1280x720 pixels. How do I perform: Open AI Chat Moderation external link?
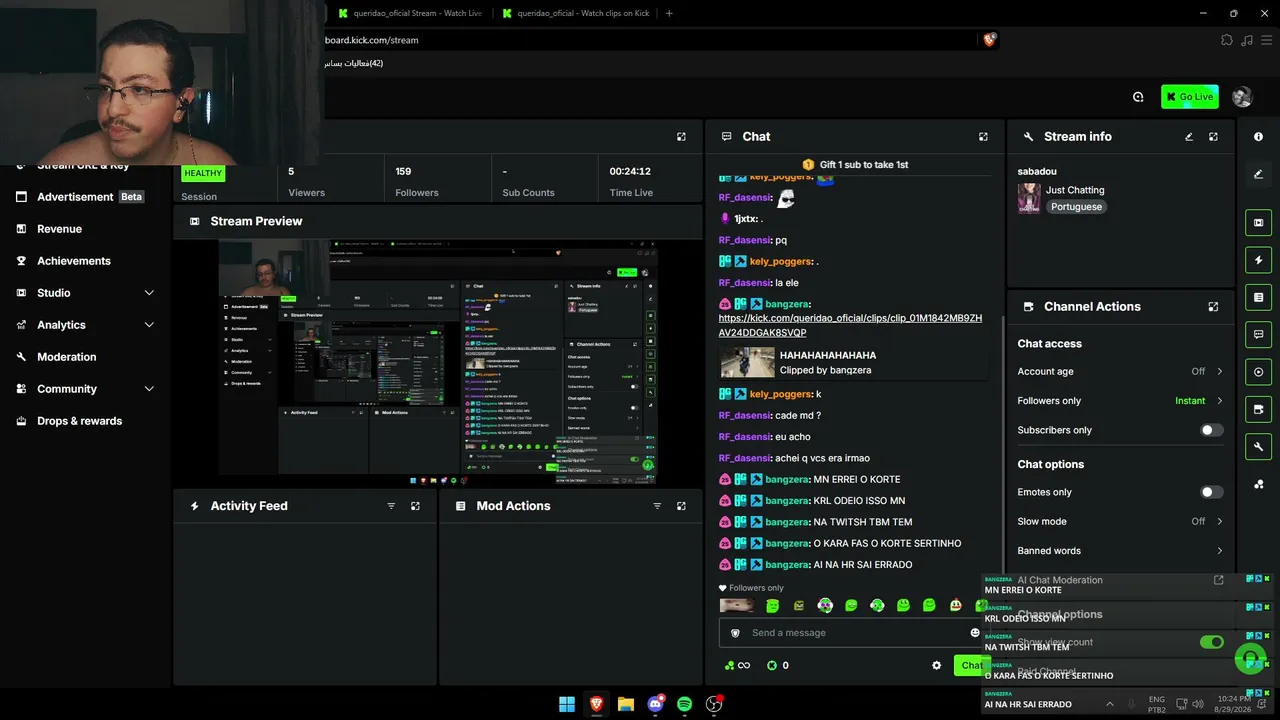pos(1218,580)
